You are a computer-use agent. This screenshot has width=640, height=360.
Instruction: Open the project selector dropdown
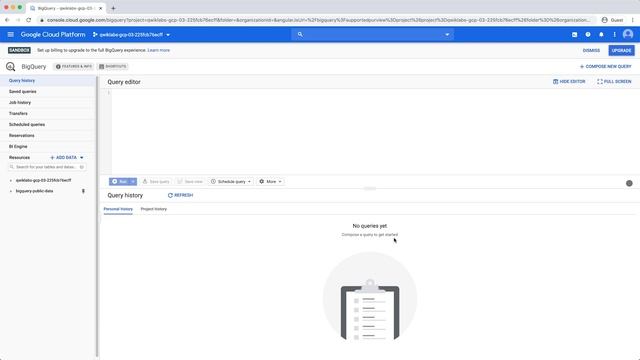click(x=131, y=35)
